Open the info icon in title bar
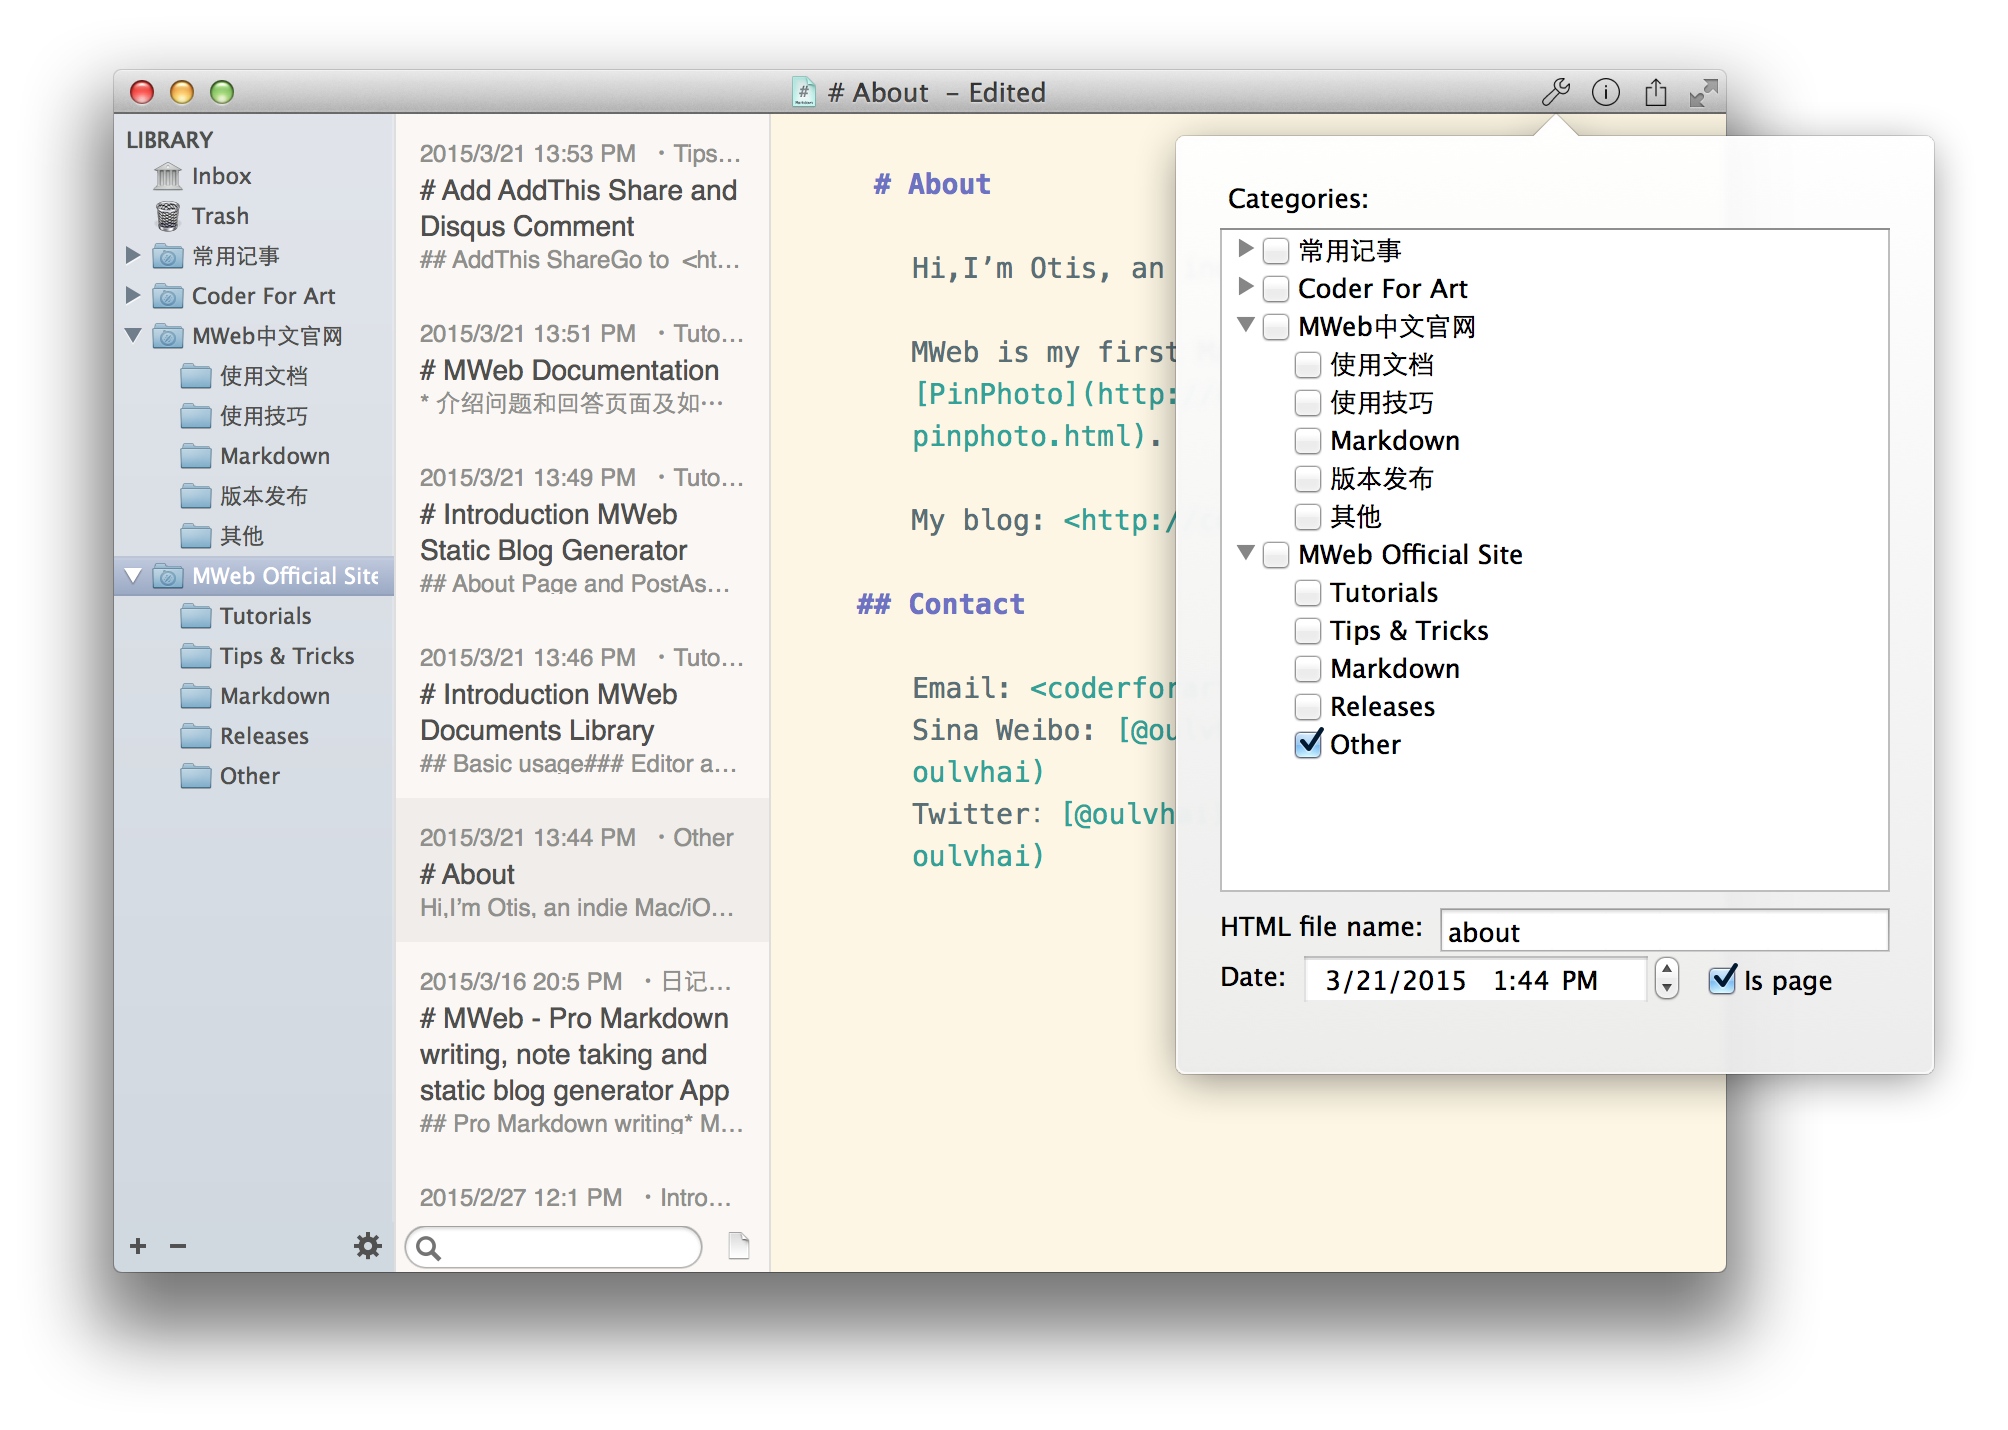The image size is (2008, 1430). pos(1605,93)
